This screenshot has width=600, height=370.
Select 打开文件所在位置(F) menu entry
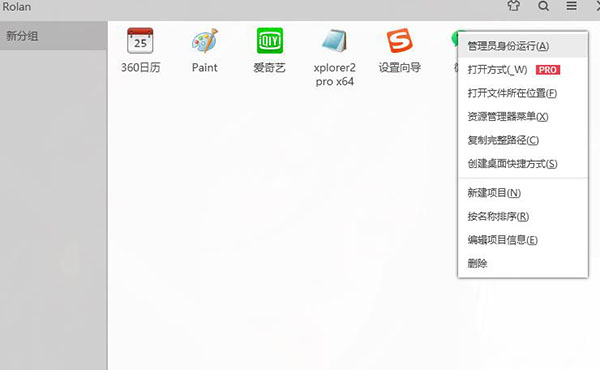[523, 93]
